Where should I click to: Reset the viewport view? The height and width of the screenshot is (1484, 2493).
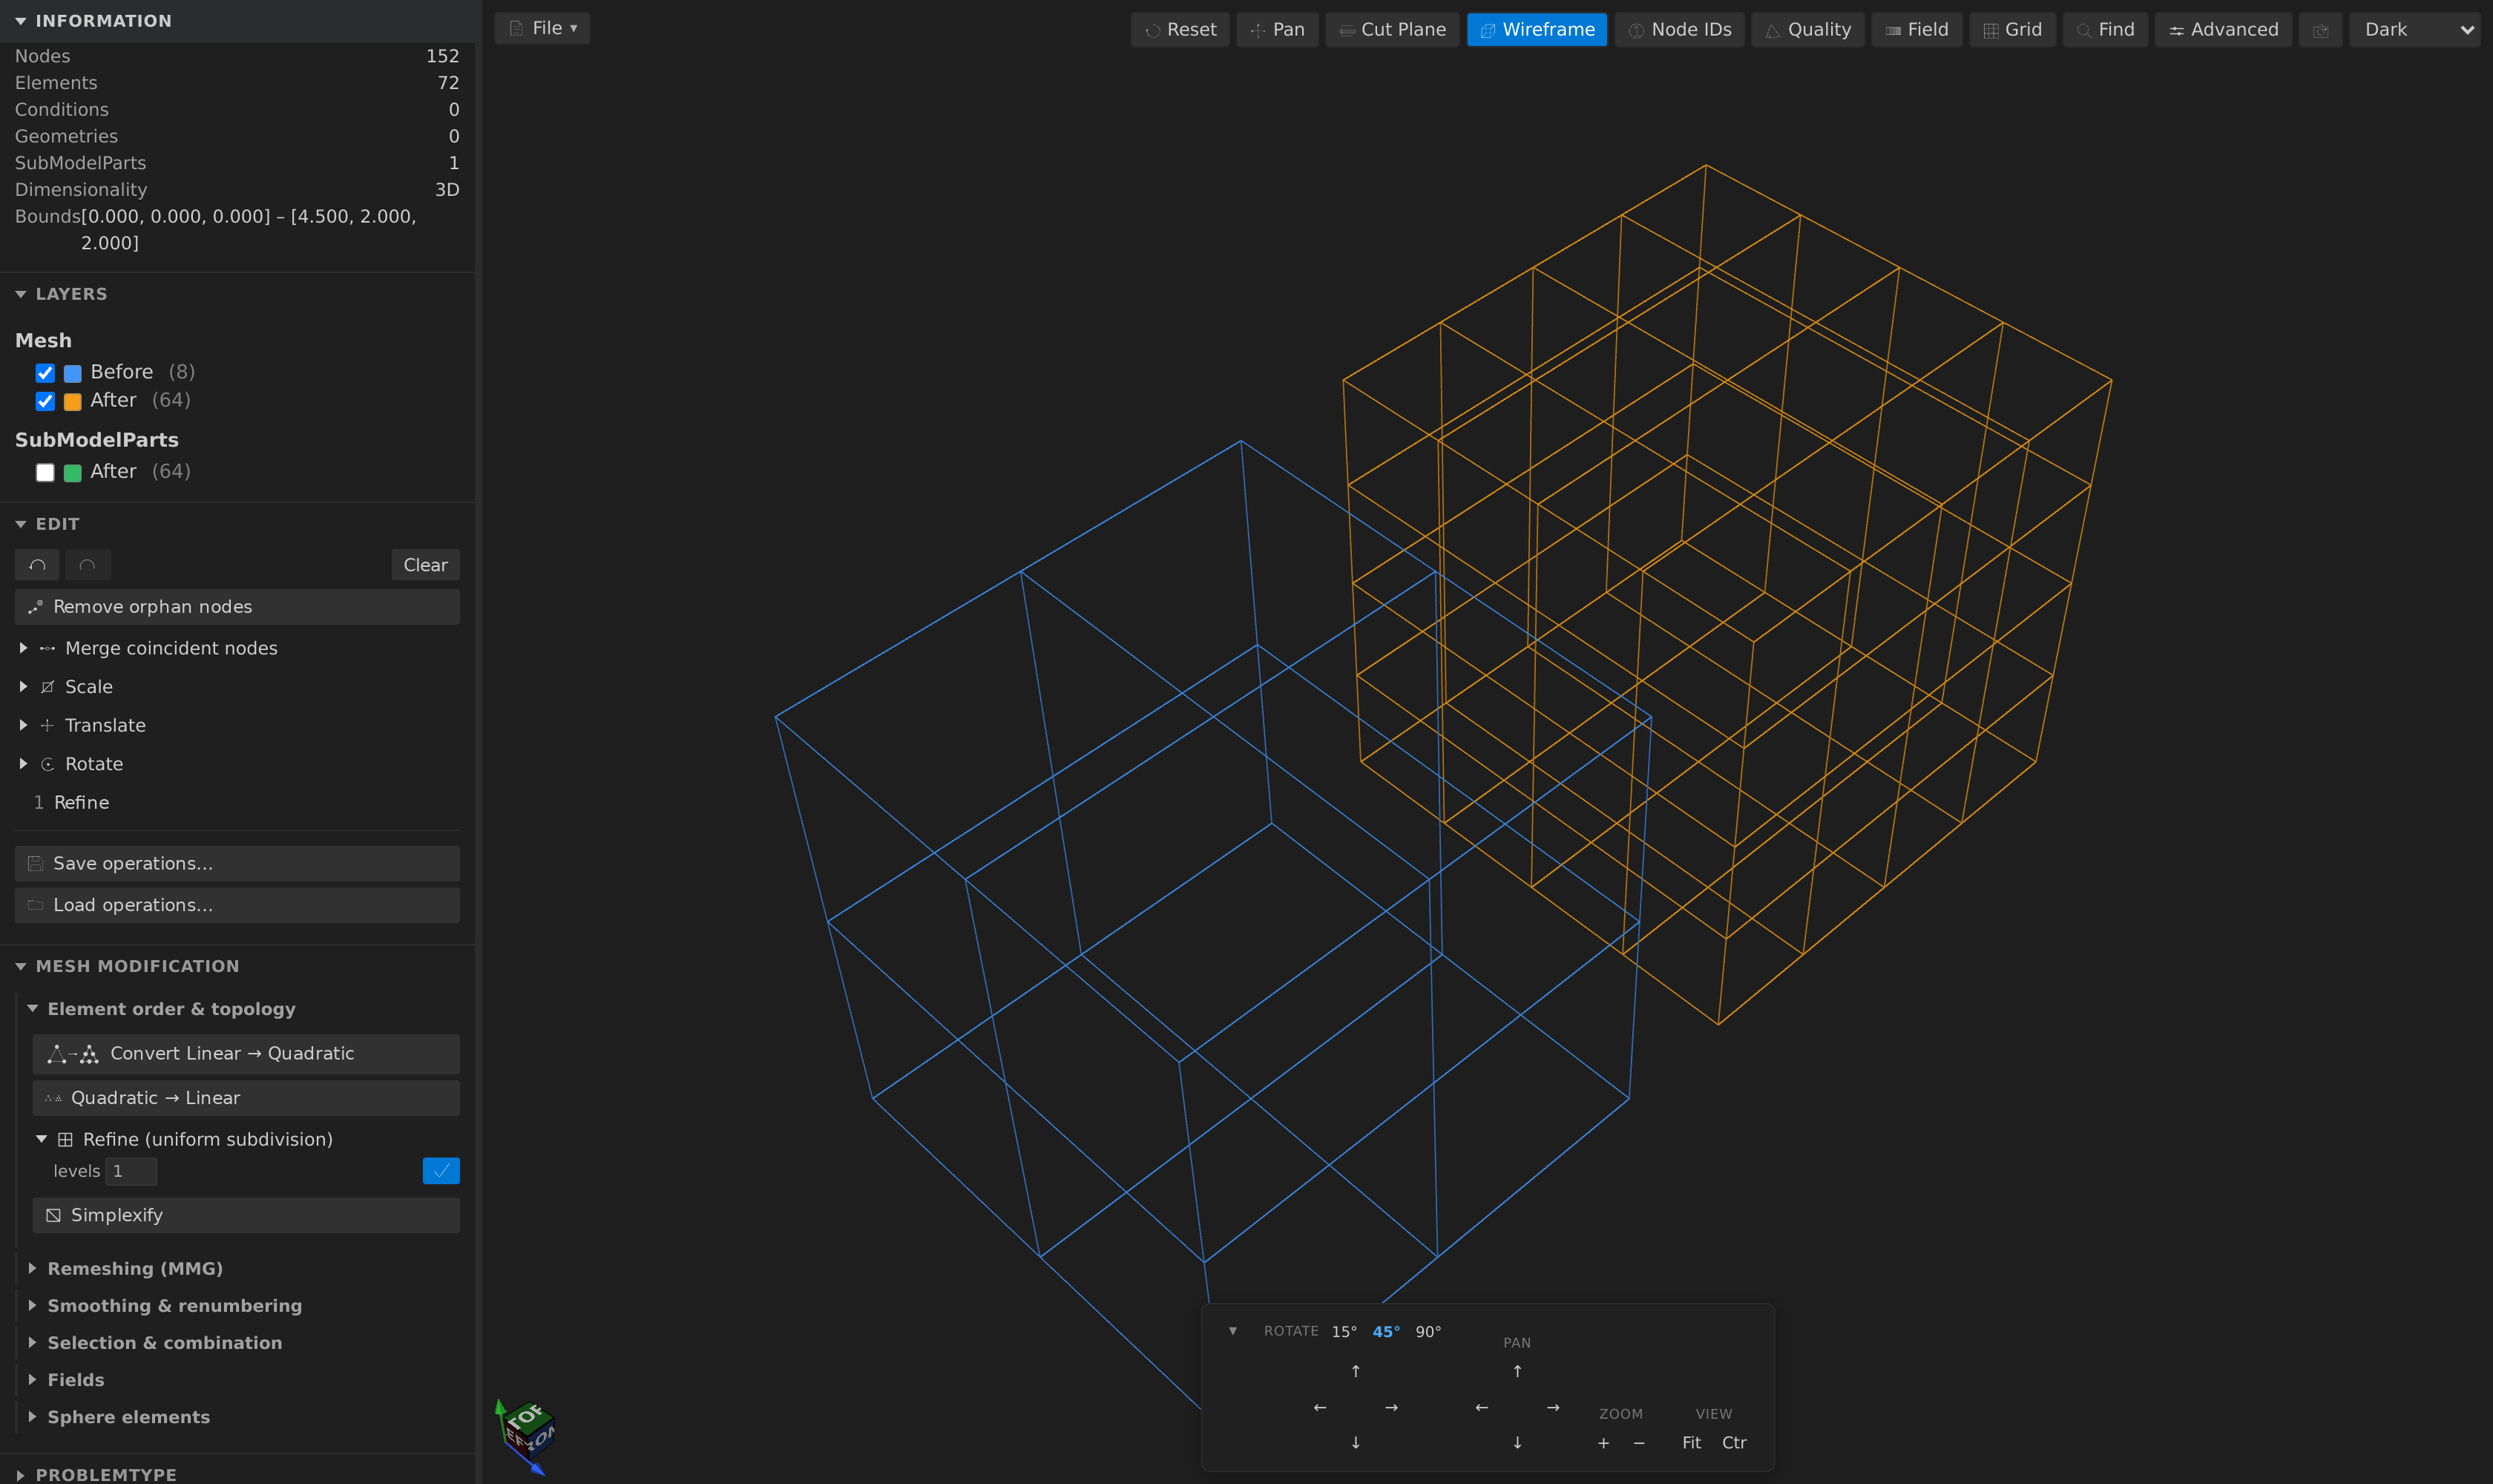click(1180, 30)
